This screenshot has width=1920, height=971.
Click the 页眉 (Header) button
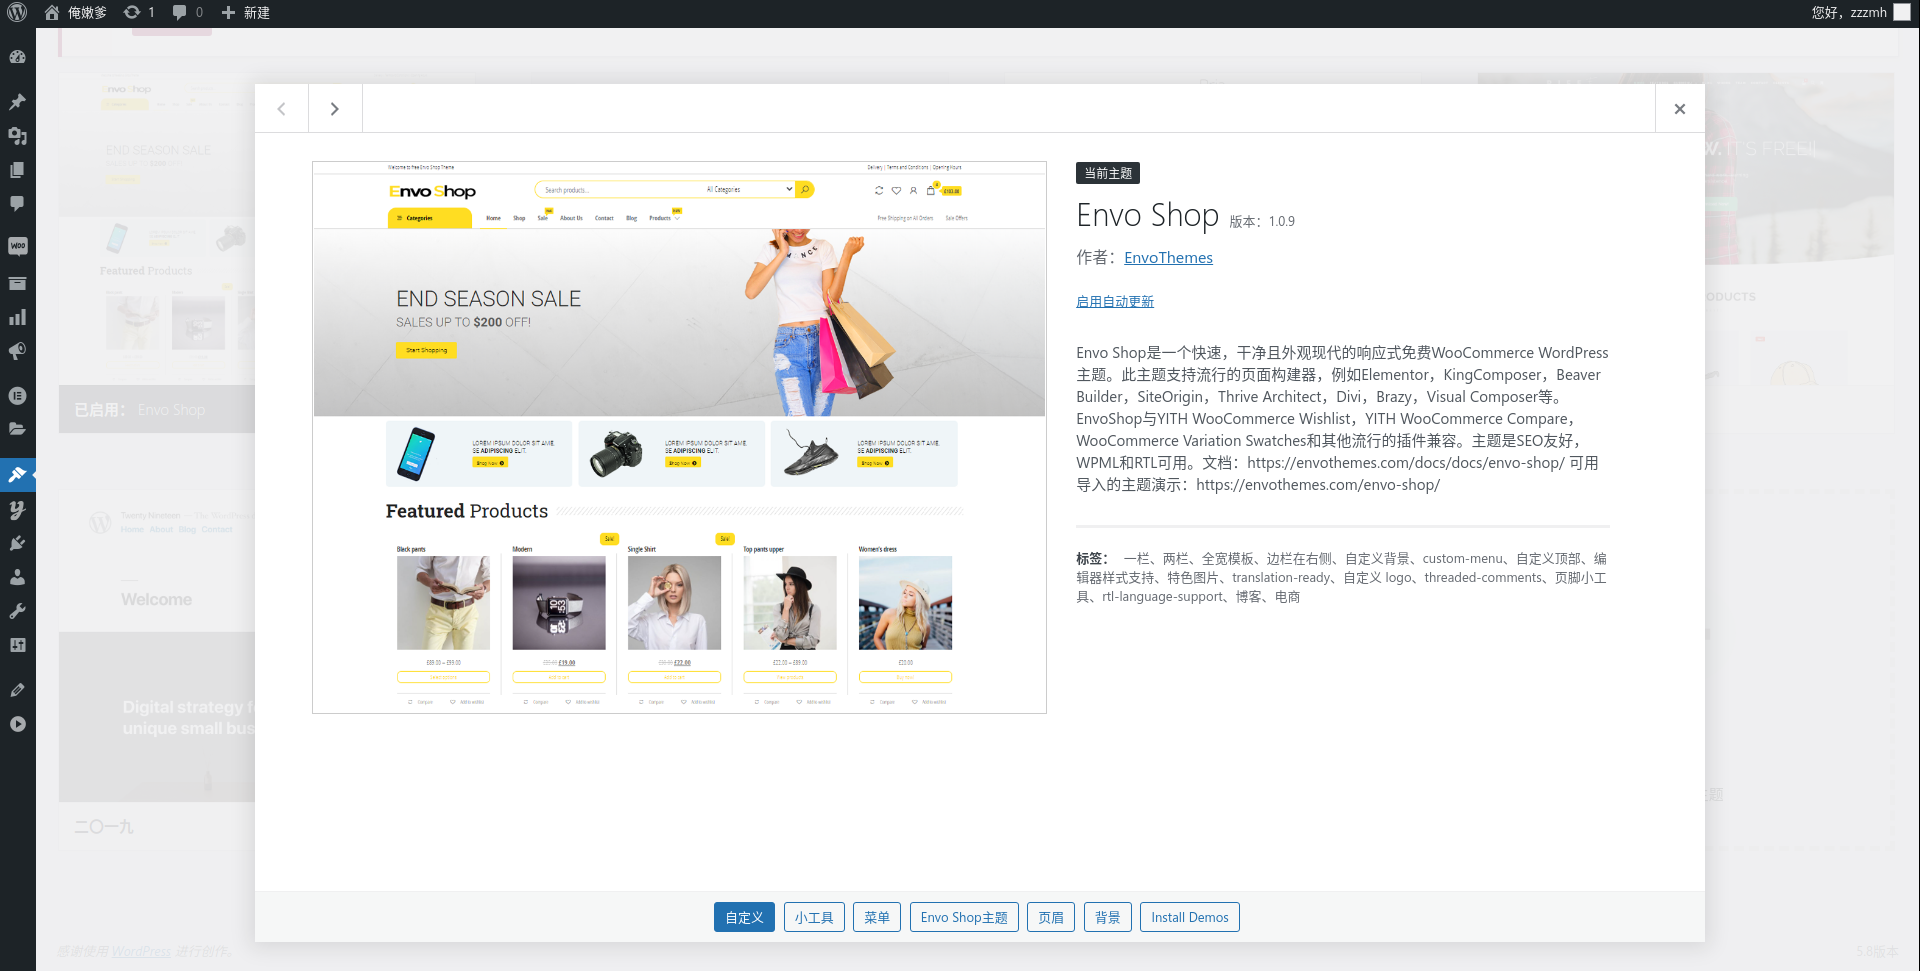1051,917
